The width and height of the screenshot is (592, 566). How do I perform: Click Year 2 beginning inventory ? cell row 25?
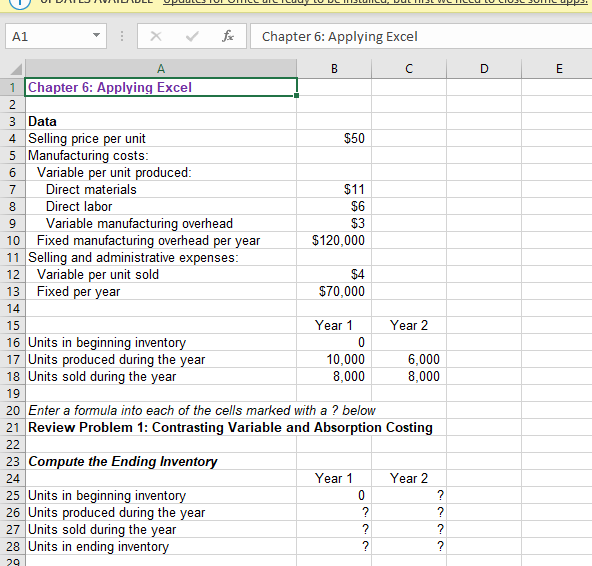[409, 495]
